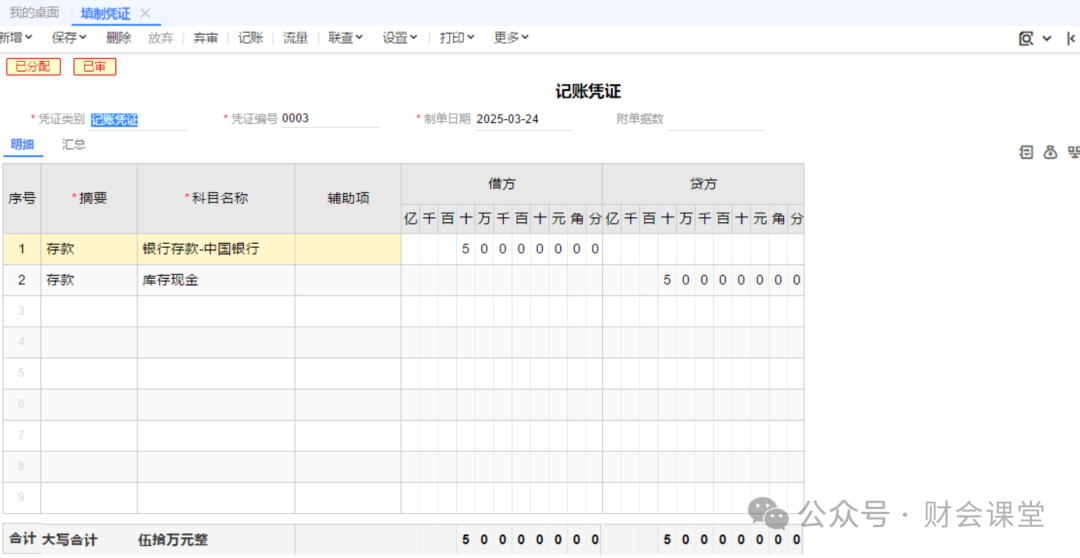Viewport: 1080px width, 558px height.
Task: Click the 流量 toolbar button
Action: pos(296,38)
